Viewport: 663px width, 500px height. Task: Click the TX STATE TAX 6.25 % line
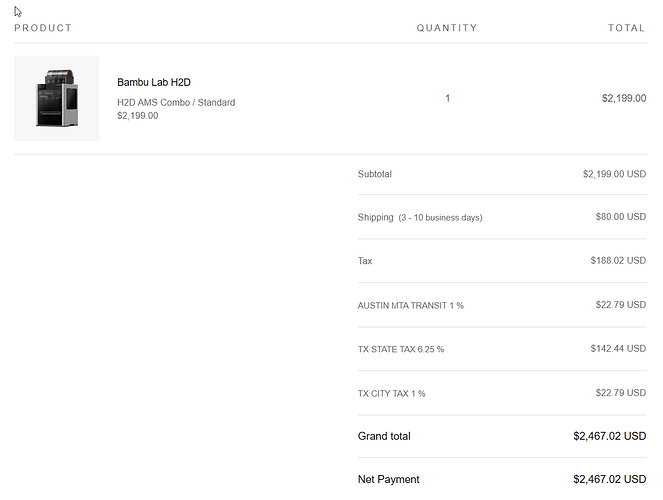(502, 349)
